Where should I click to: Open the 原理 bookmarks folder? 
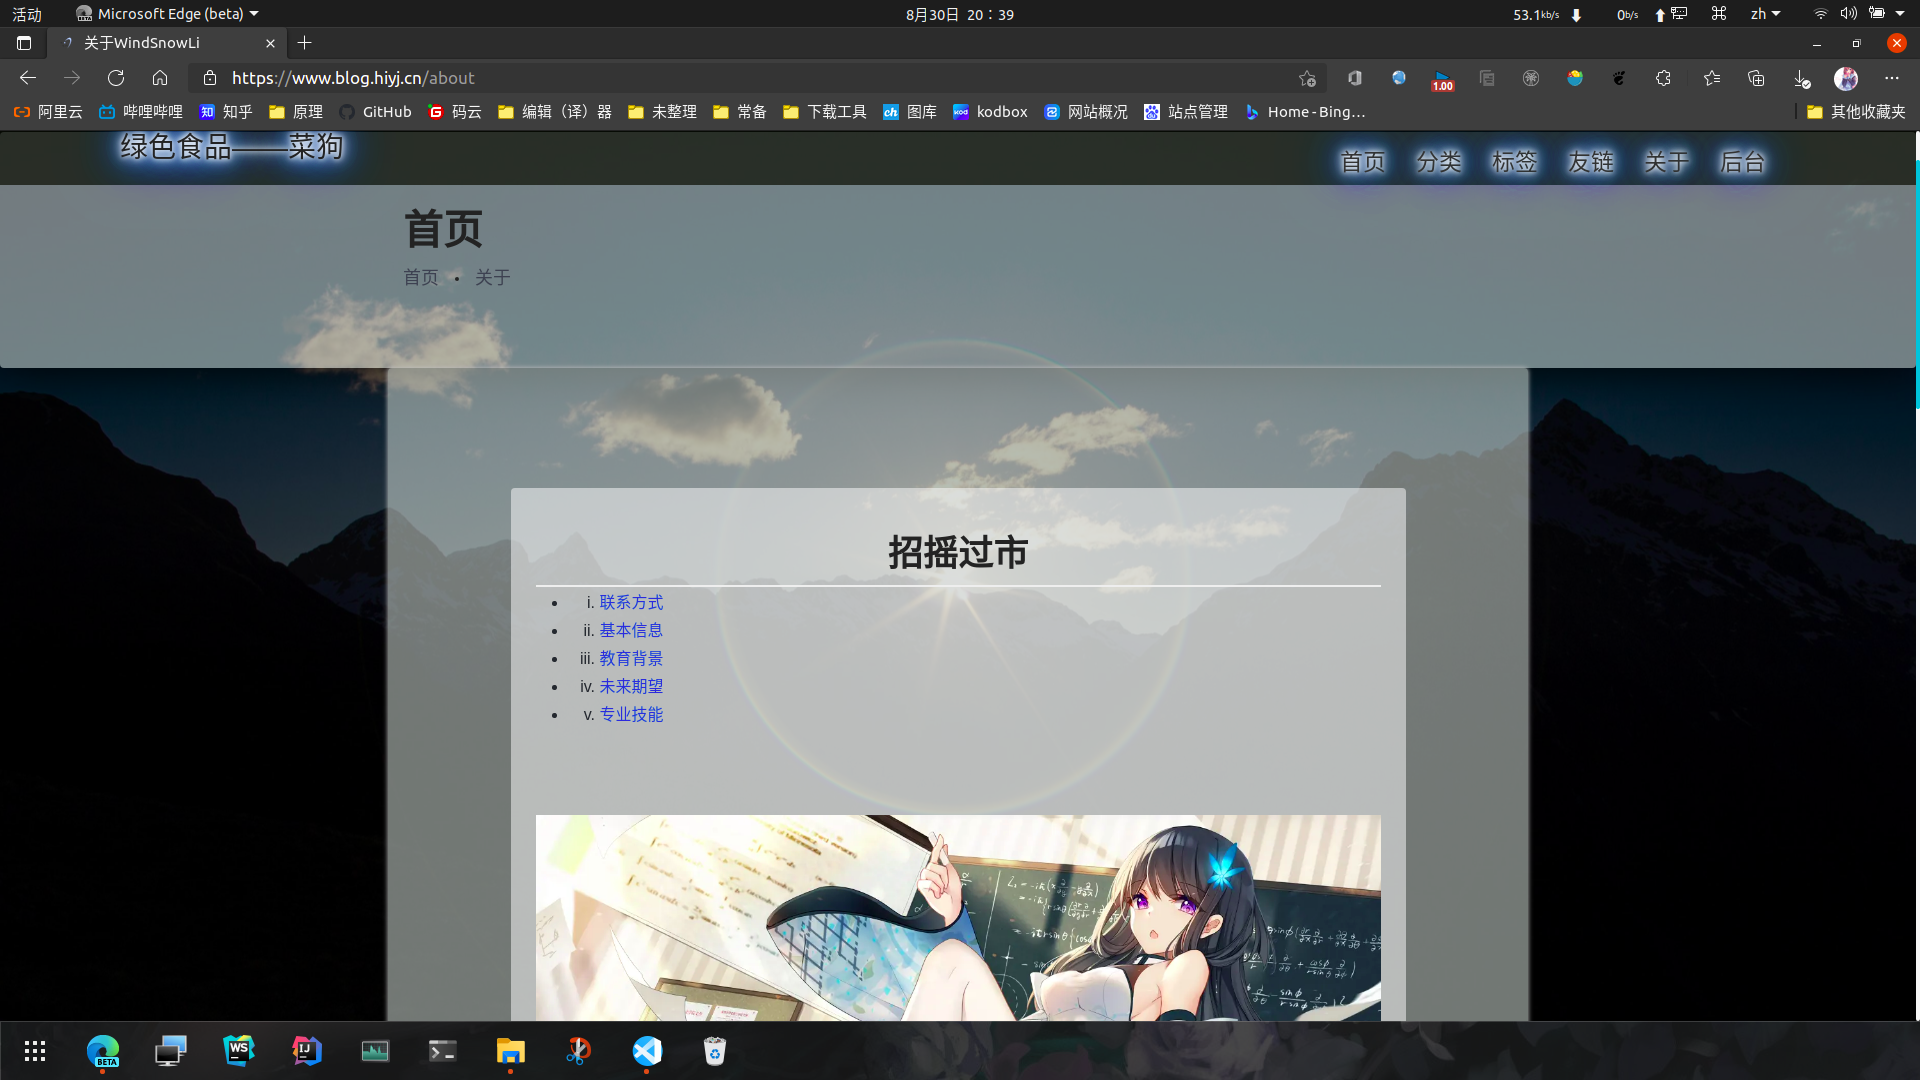296,112
